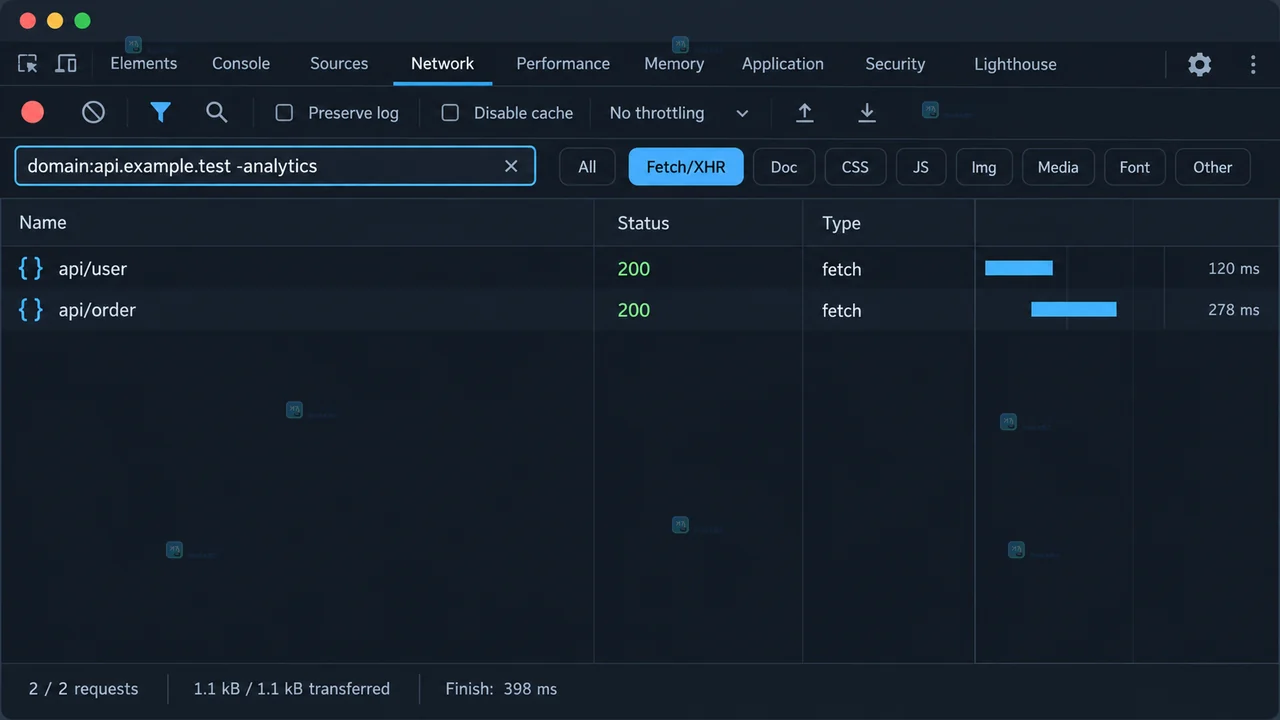
Task: Go to the Memory tab
Action: pyautogui.click(x=674, y=63)
